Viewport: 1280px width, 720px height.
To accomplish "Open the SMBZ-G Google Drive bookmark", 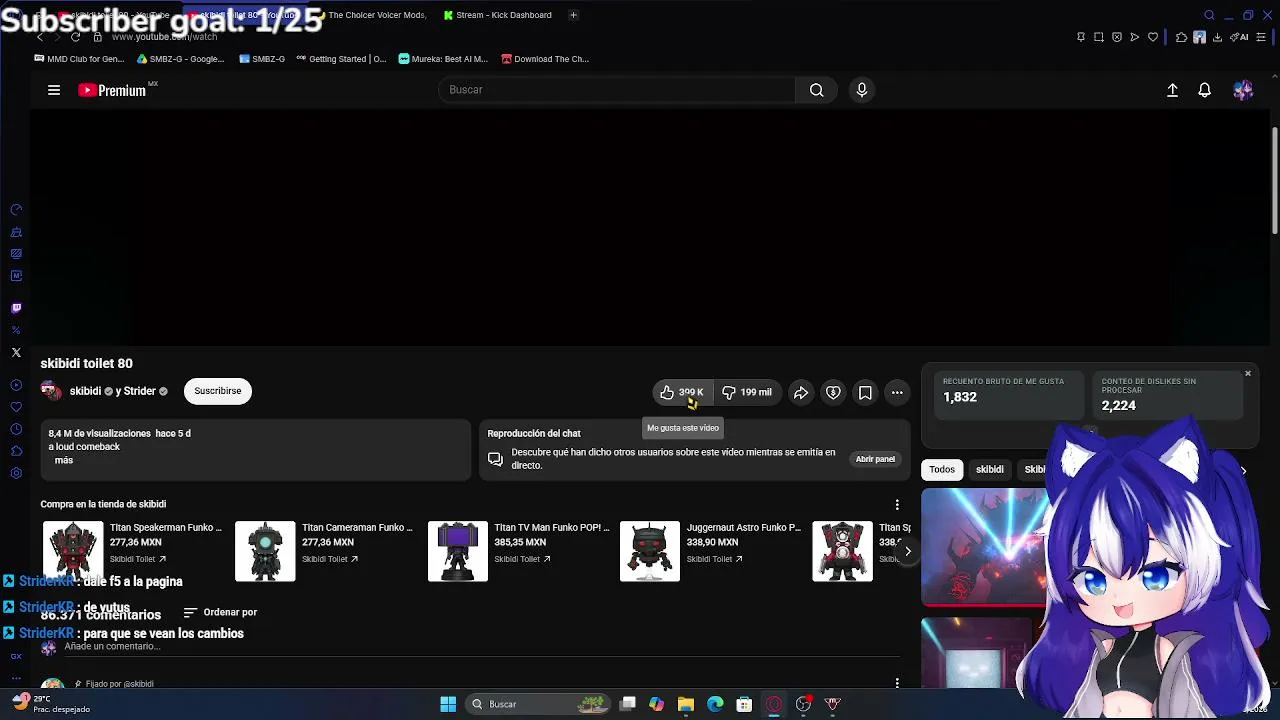I will (181, 59).
